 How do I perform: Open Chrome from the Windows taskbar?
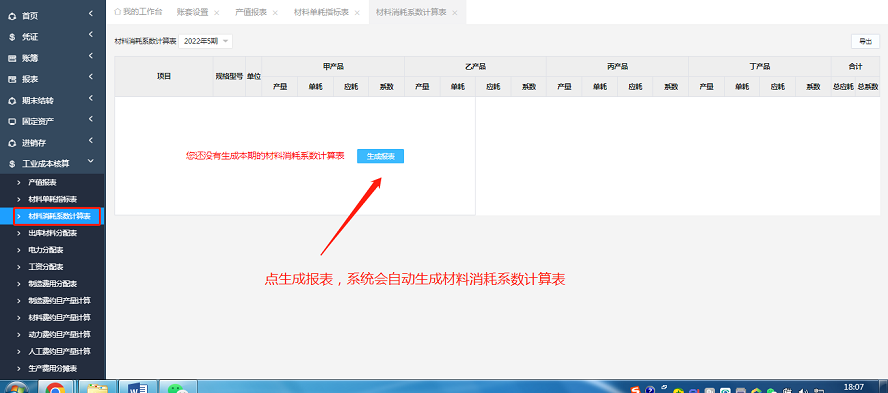pos(55,387)
